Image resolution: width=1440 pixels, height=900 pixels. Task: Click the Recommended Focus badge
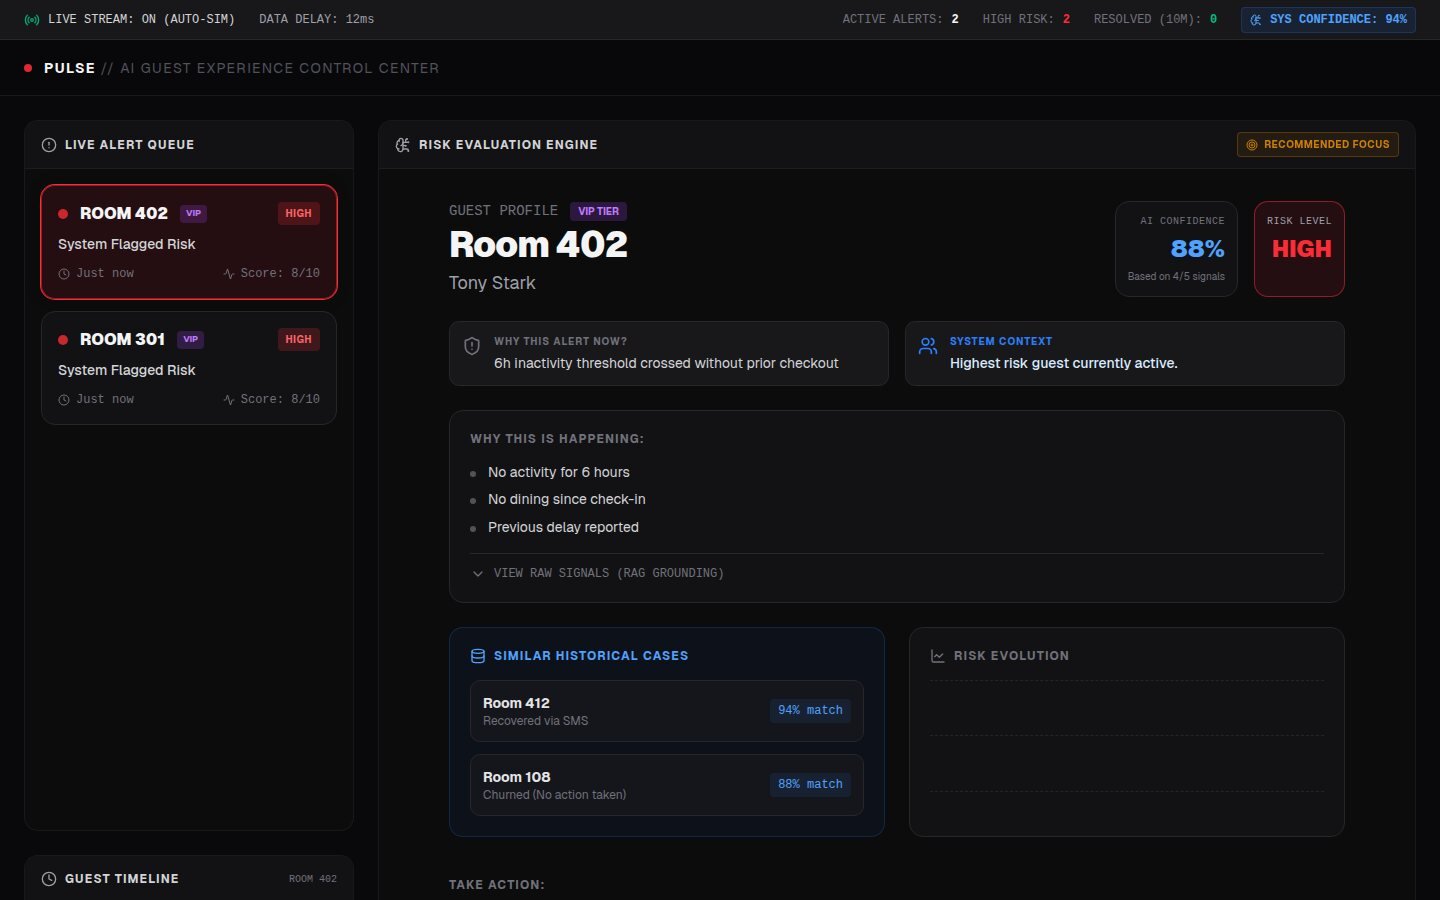point(1318,145)
